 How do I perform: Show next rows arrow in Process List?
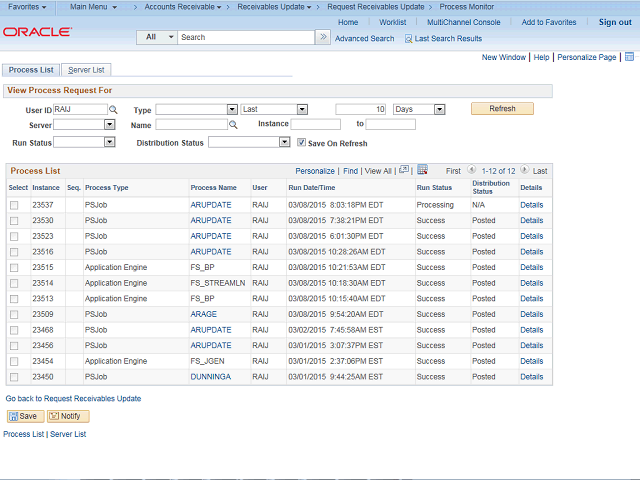tap(525, 171)
